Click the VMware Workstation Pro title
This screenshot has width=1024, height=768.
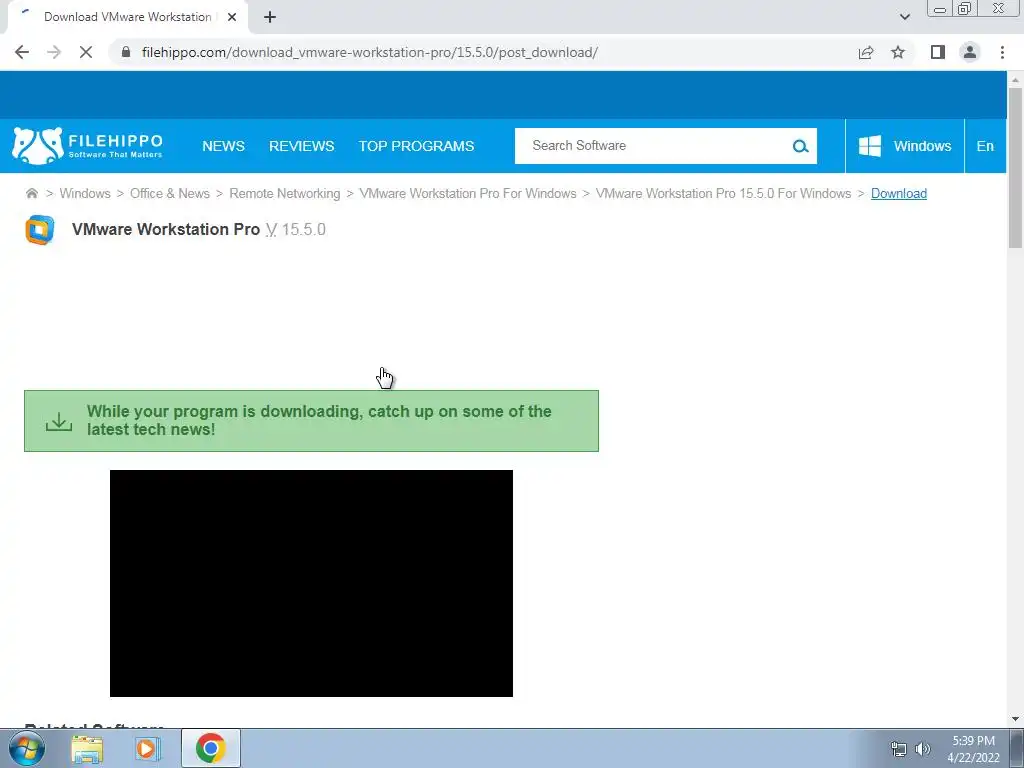166,229
